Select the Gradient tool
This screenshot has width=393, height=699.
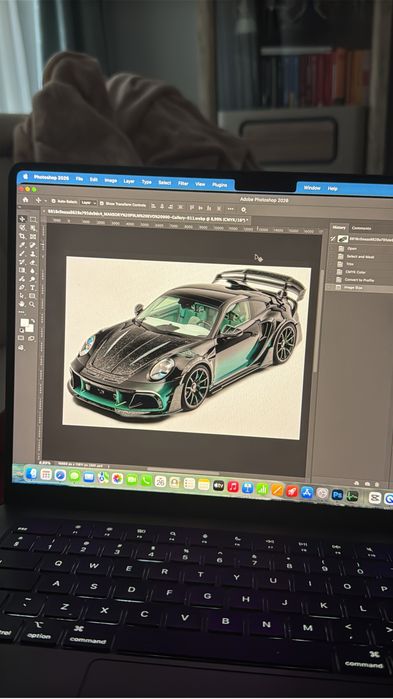22,270
